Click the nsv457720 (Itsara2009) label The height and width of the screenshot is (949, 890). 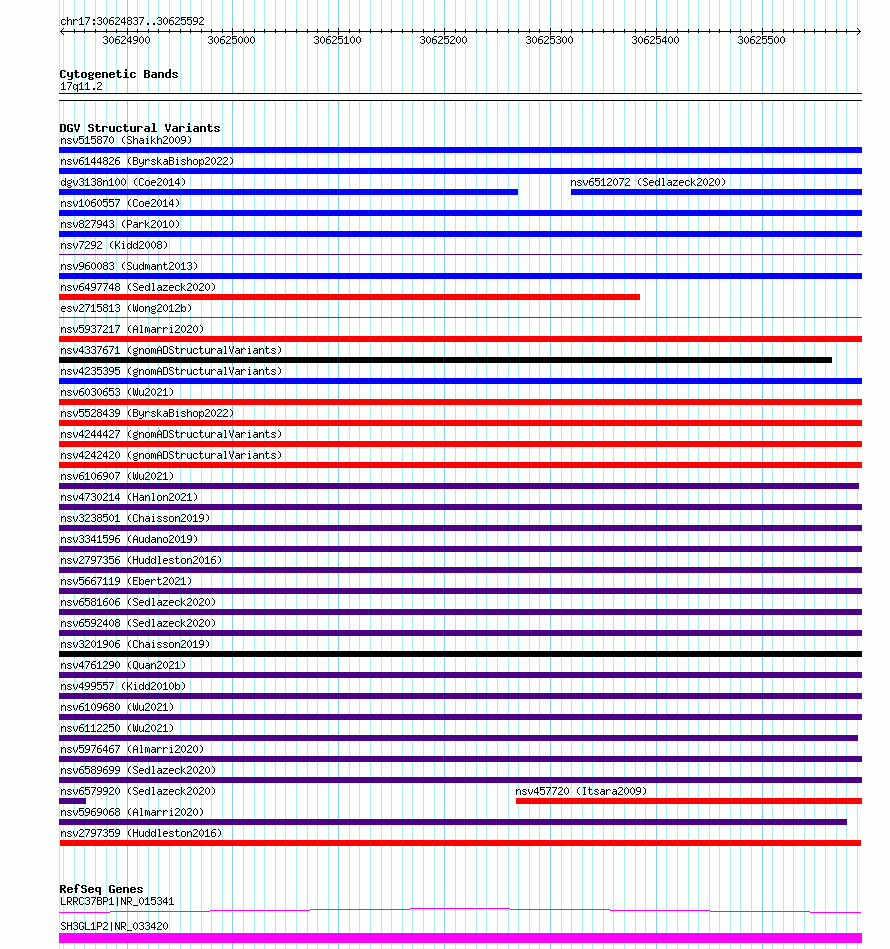pyautogui.click(x=581, y=791)
